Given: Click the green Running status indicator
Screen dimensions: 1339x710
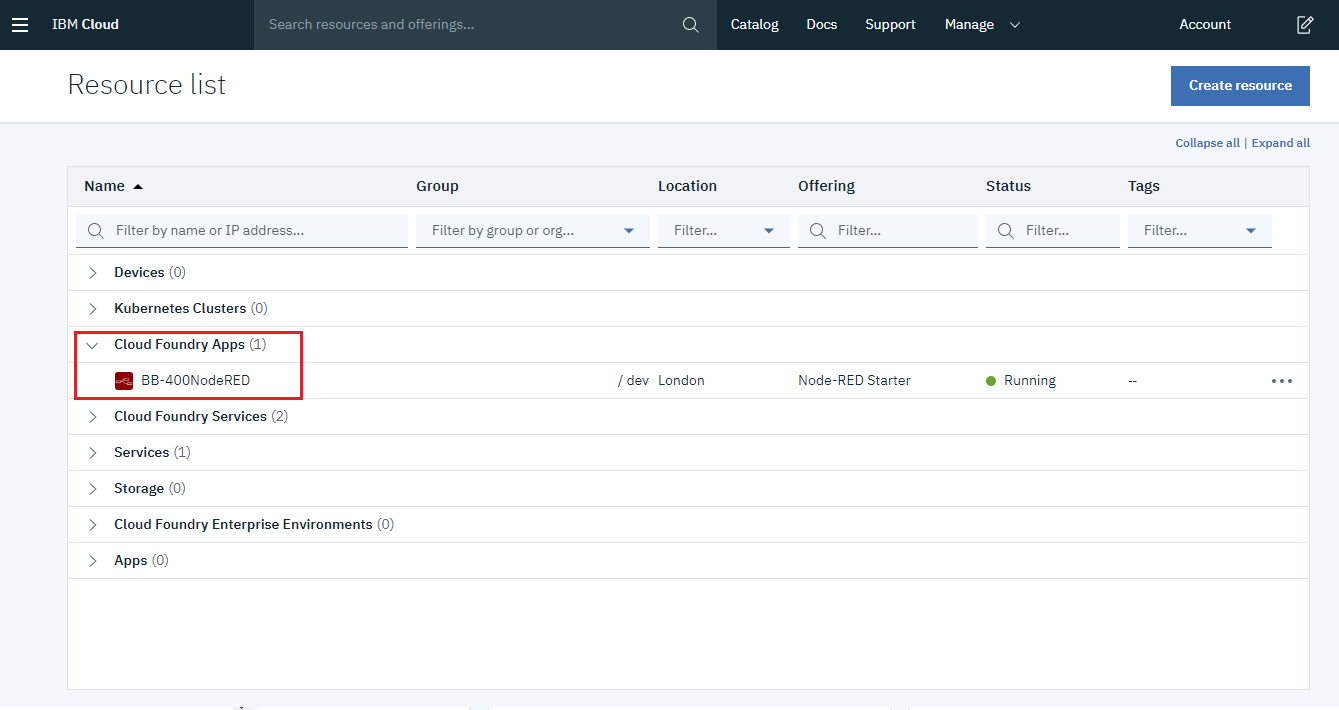Looking at the screenshot, I should click(x=990, y=380).
